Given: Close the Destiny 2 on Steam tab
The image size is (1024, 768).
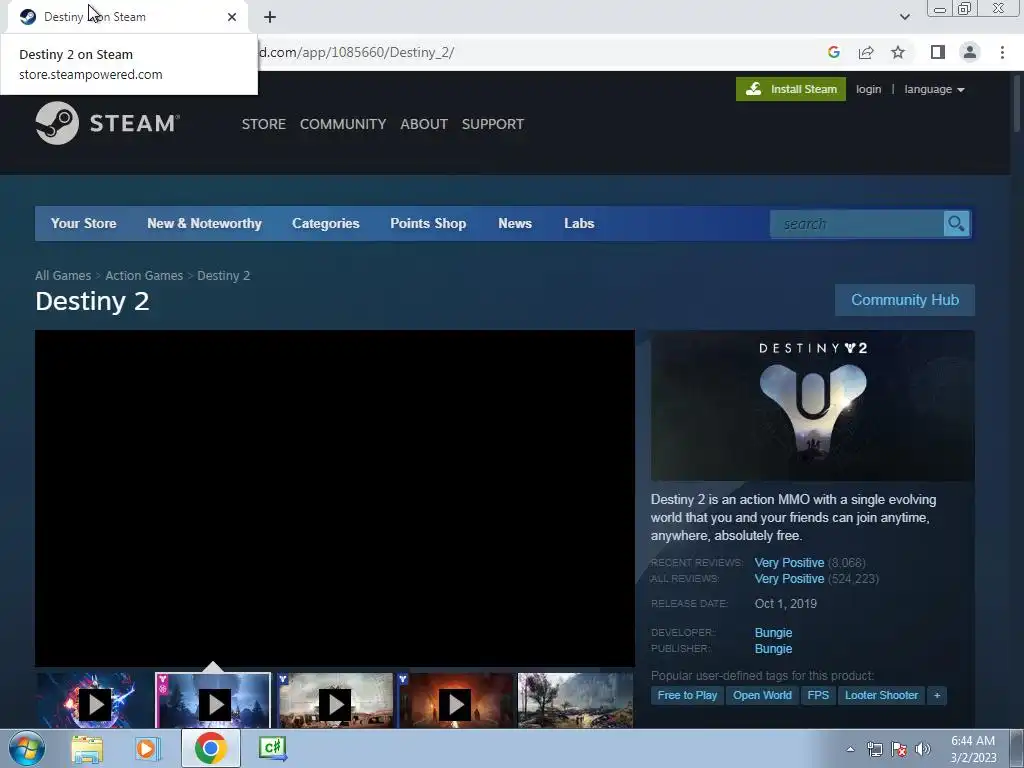Looking at the screenshot, I should 232,17.
